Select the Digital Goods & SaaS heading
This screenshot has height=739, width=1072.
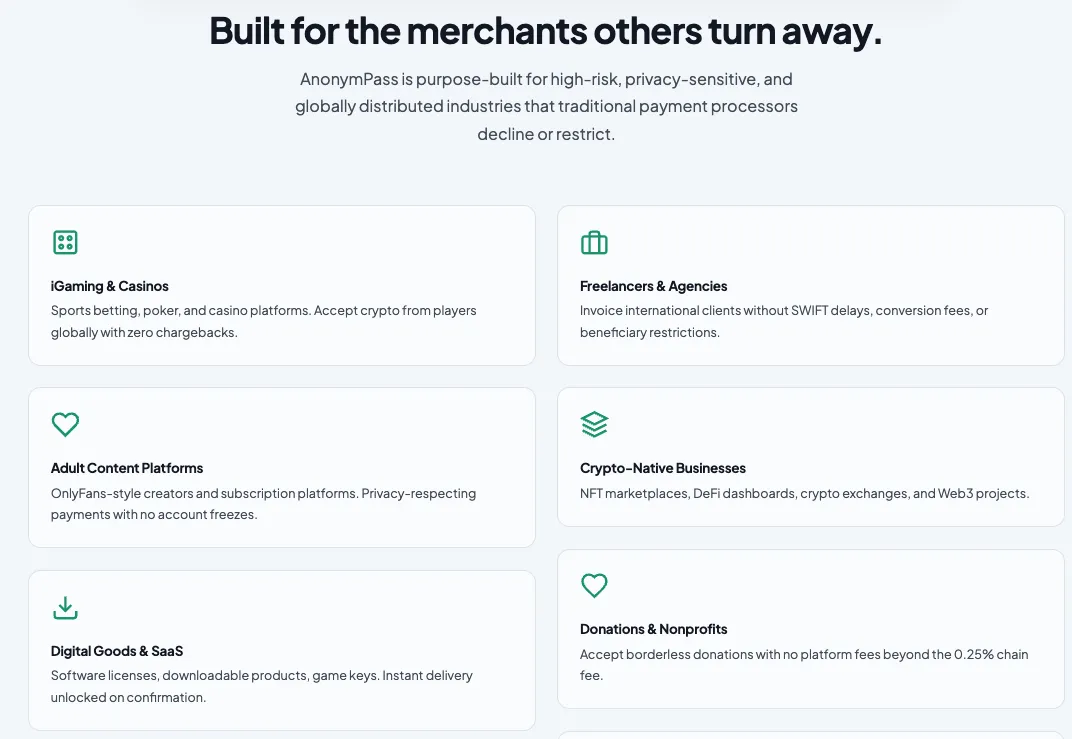[x=117, y=651]
